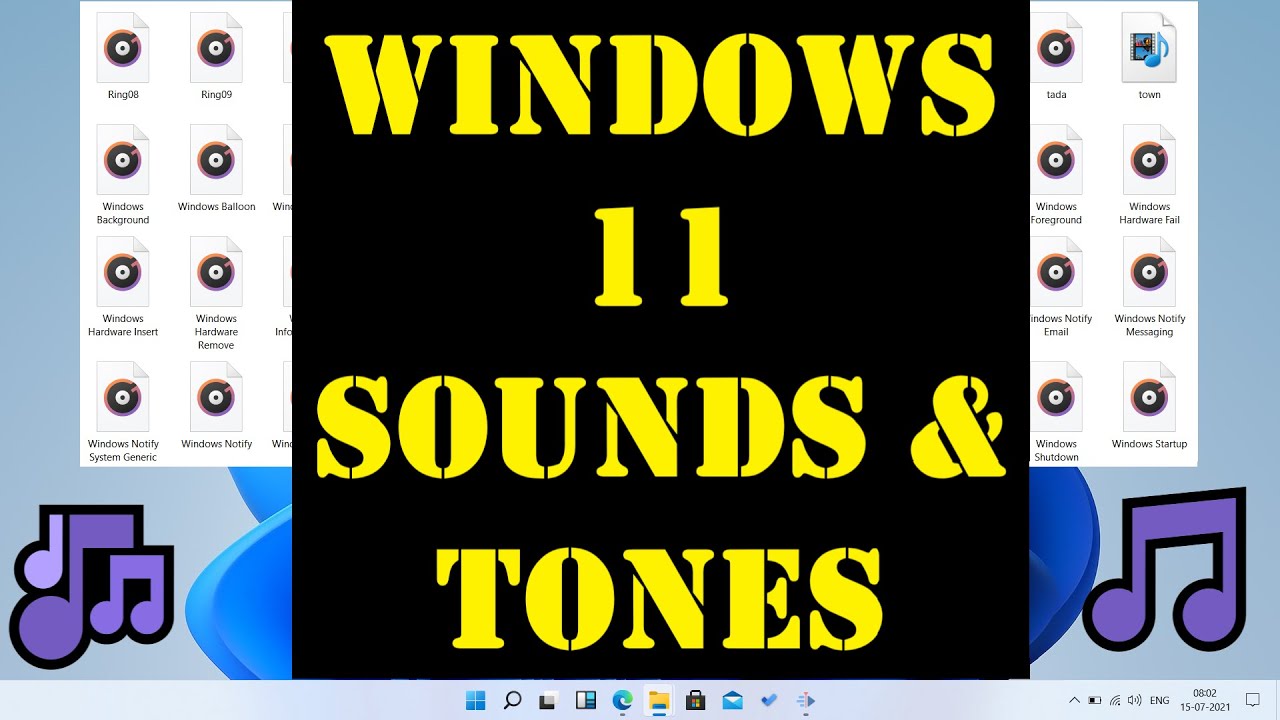The width and height of the screenshot is (1280, 720).
Task: Open the Widgets panel
Action: click(x=585, y=700)
